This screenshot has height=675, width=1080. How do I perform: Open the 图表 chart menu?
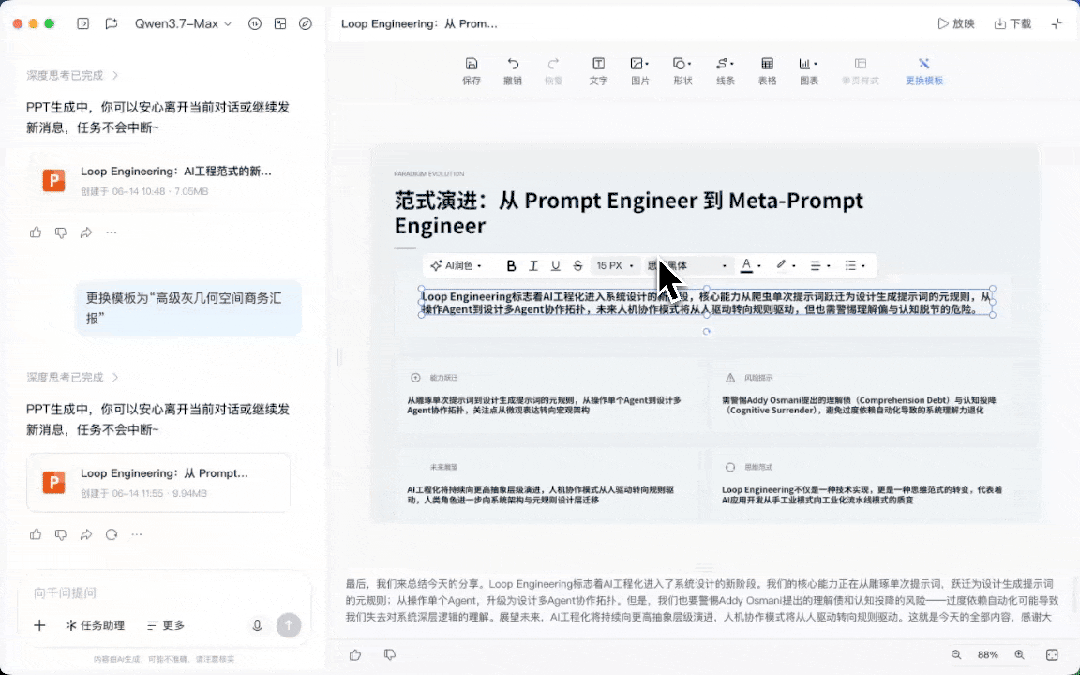point(809,70)
